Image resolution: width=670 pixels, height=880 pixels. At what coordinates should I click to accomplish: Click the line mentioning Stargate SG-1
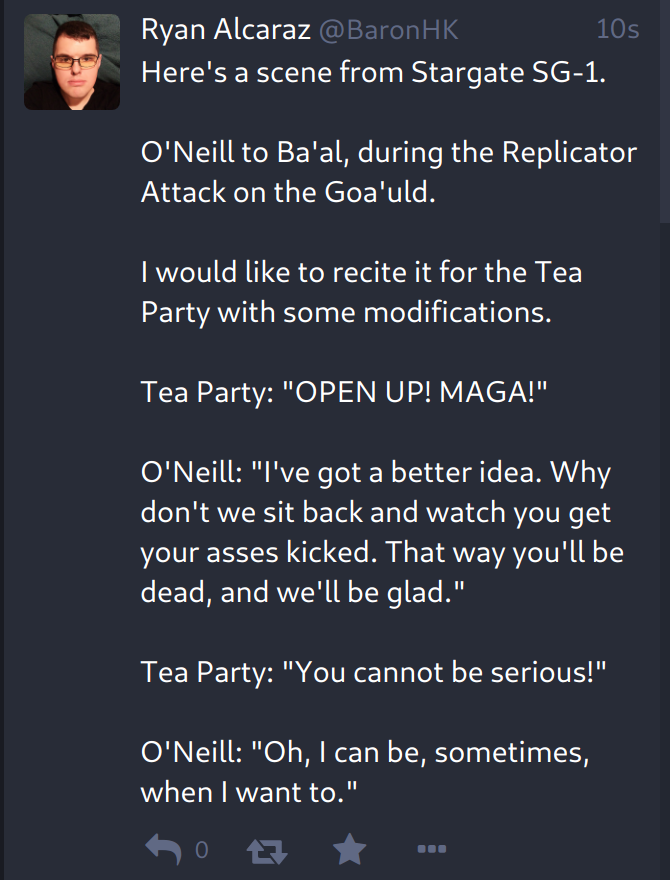[373, 73]
